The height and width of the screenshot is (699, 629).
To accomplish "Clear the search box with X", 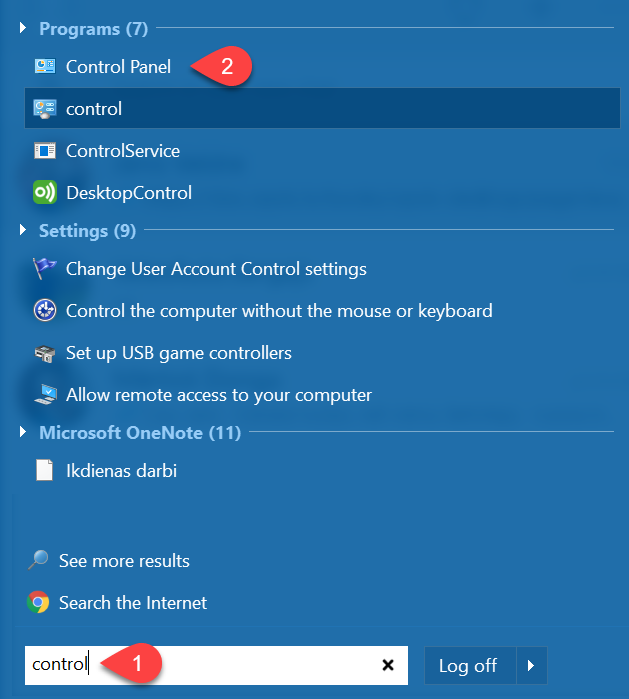I will coord(388,665).
